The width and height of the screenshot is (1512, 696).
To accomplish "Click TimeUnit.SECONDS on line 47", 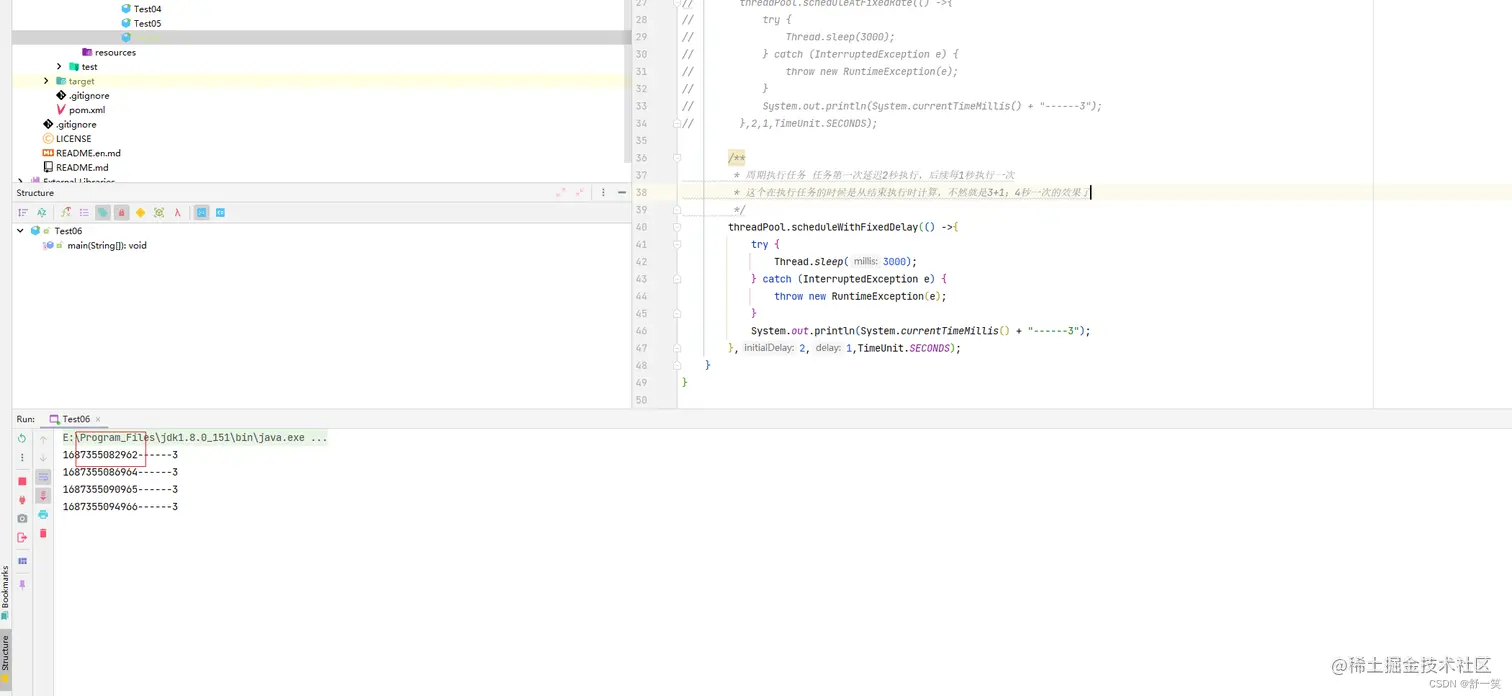I will (903, 348).
